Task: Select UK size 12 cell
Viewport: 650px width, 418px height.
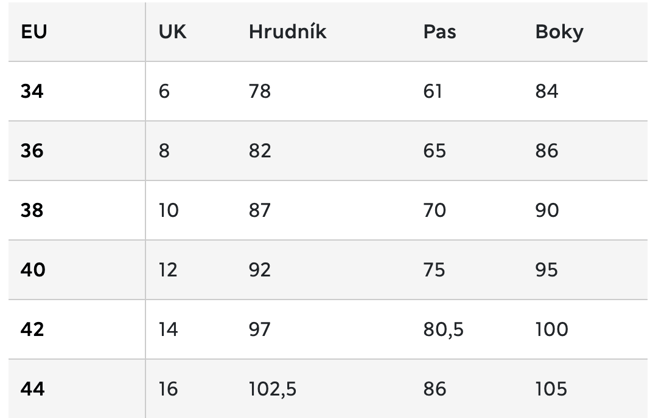Action: [x=168, y=270]
